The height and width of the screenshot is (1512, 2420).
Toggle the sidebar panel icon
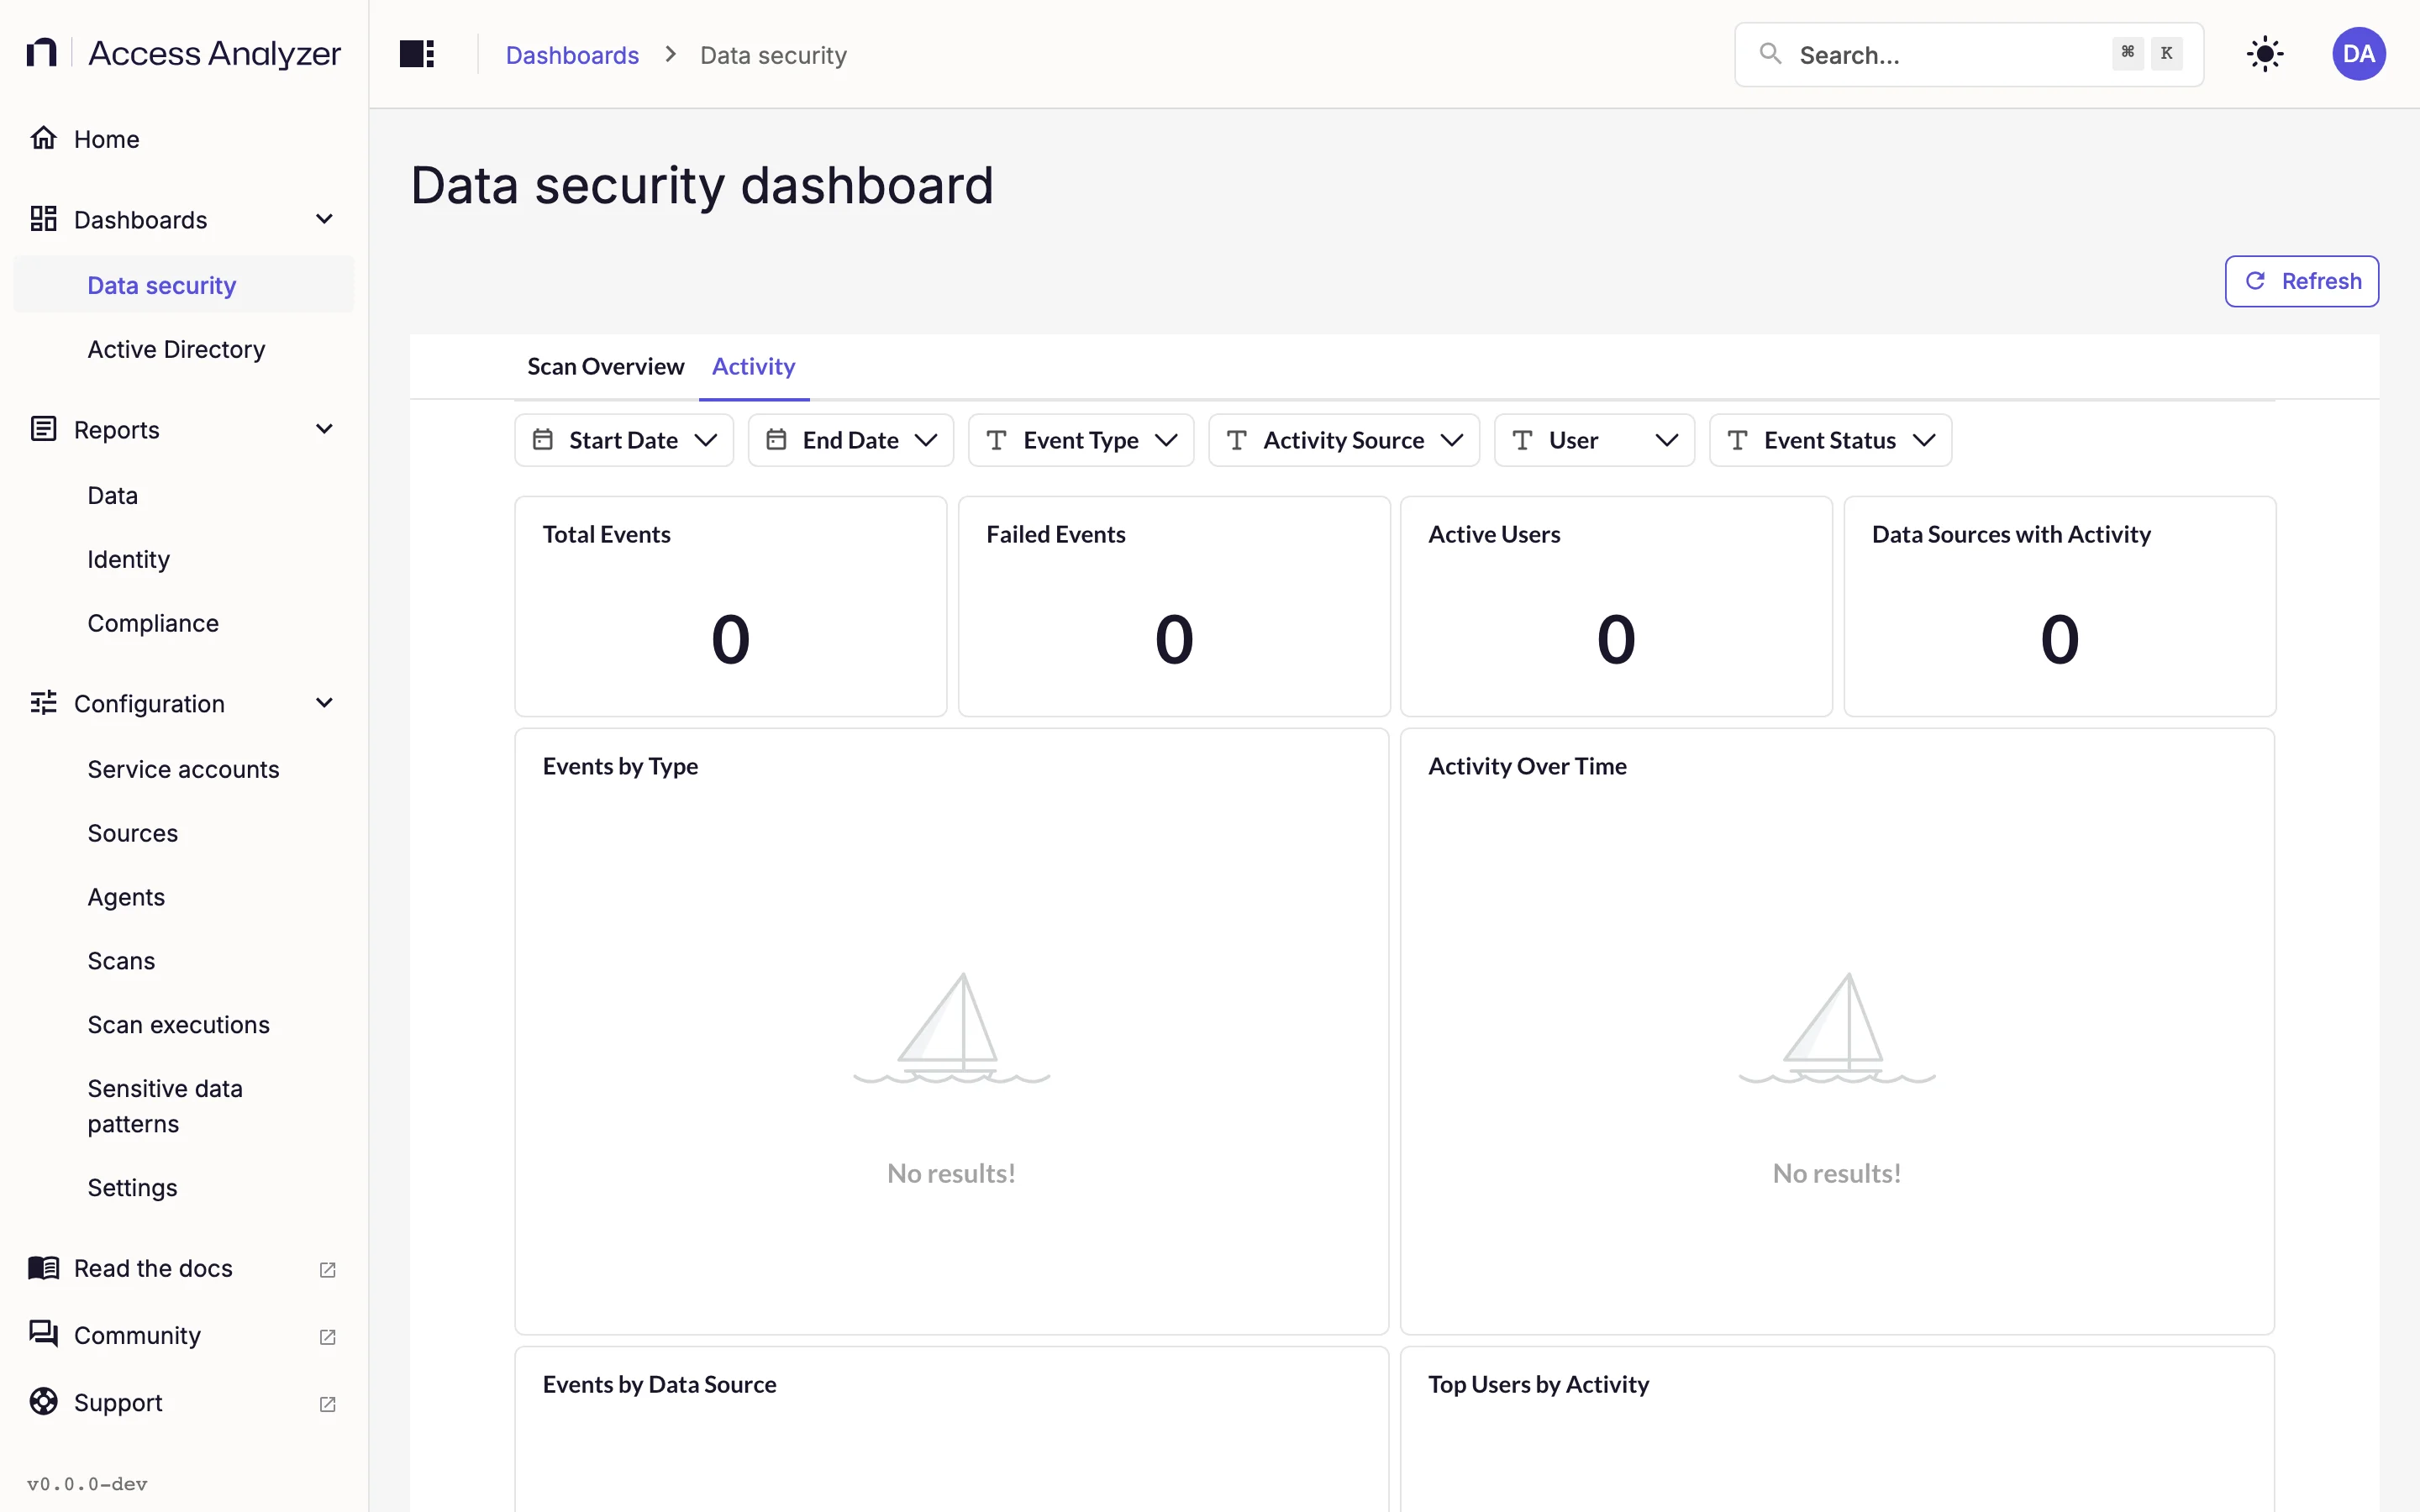[x=417, y=54]
